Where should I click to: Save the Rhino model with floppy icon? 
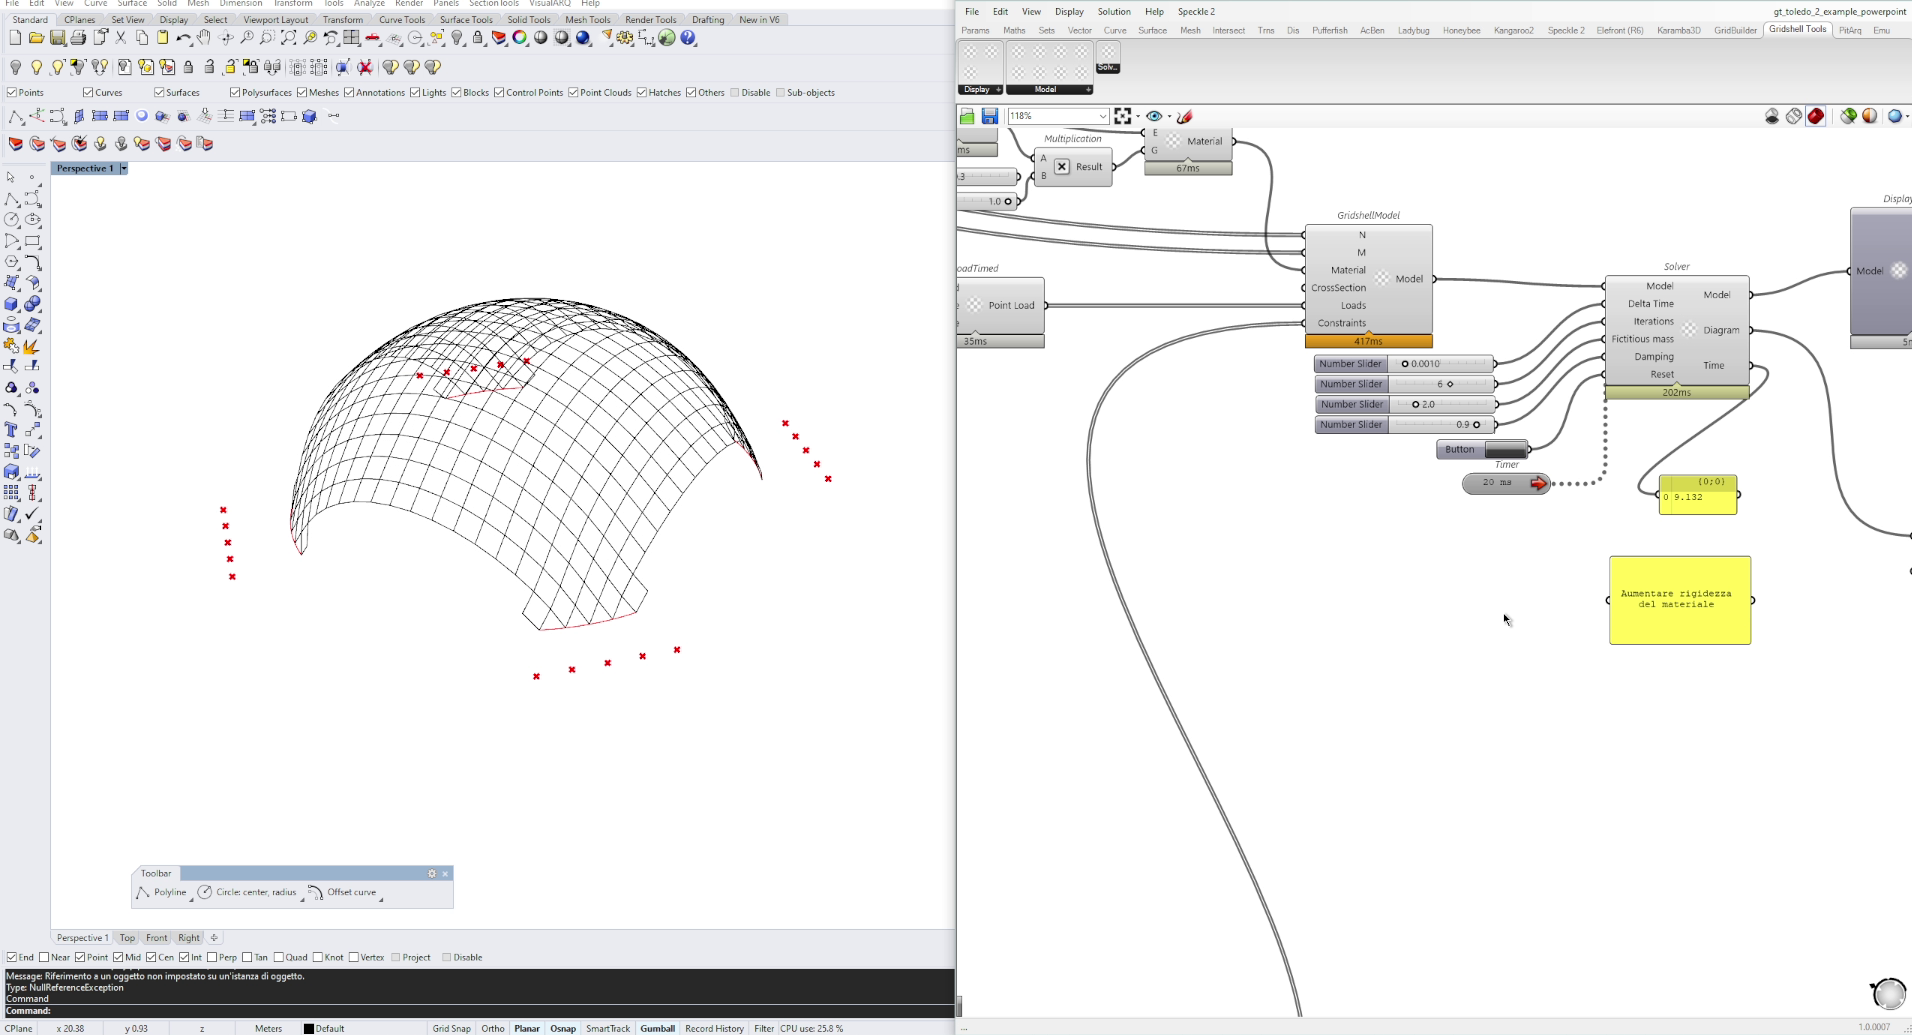pyautogui.click(x=57, y=38)
